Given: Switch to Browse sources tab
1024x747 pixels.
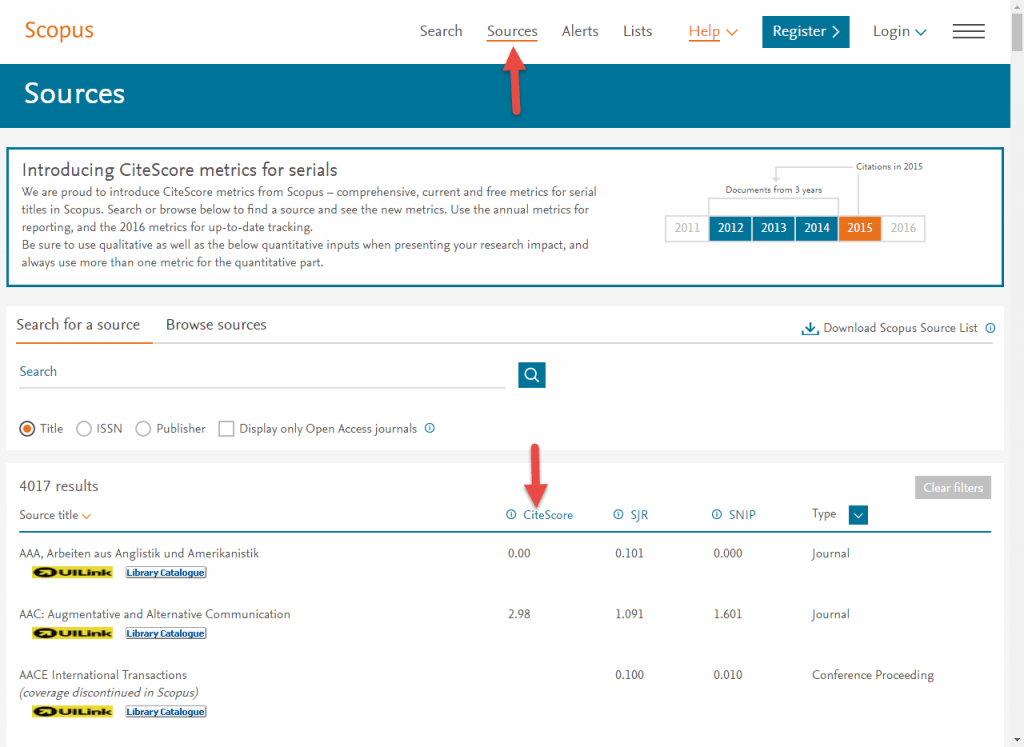Looking at the screenshot, I should [x=216, y=325].
